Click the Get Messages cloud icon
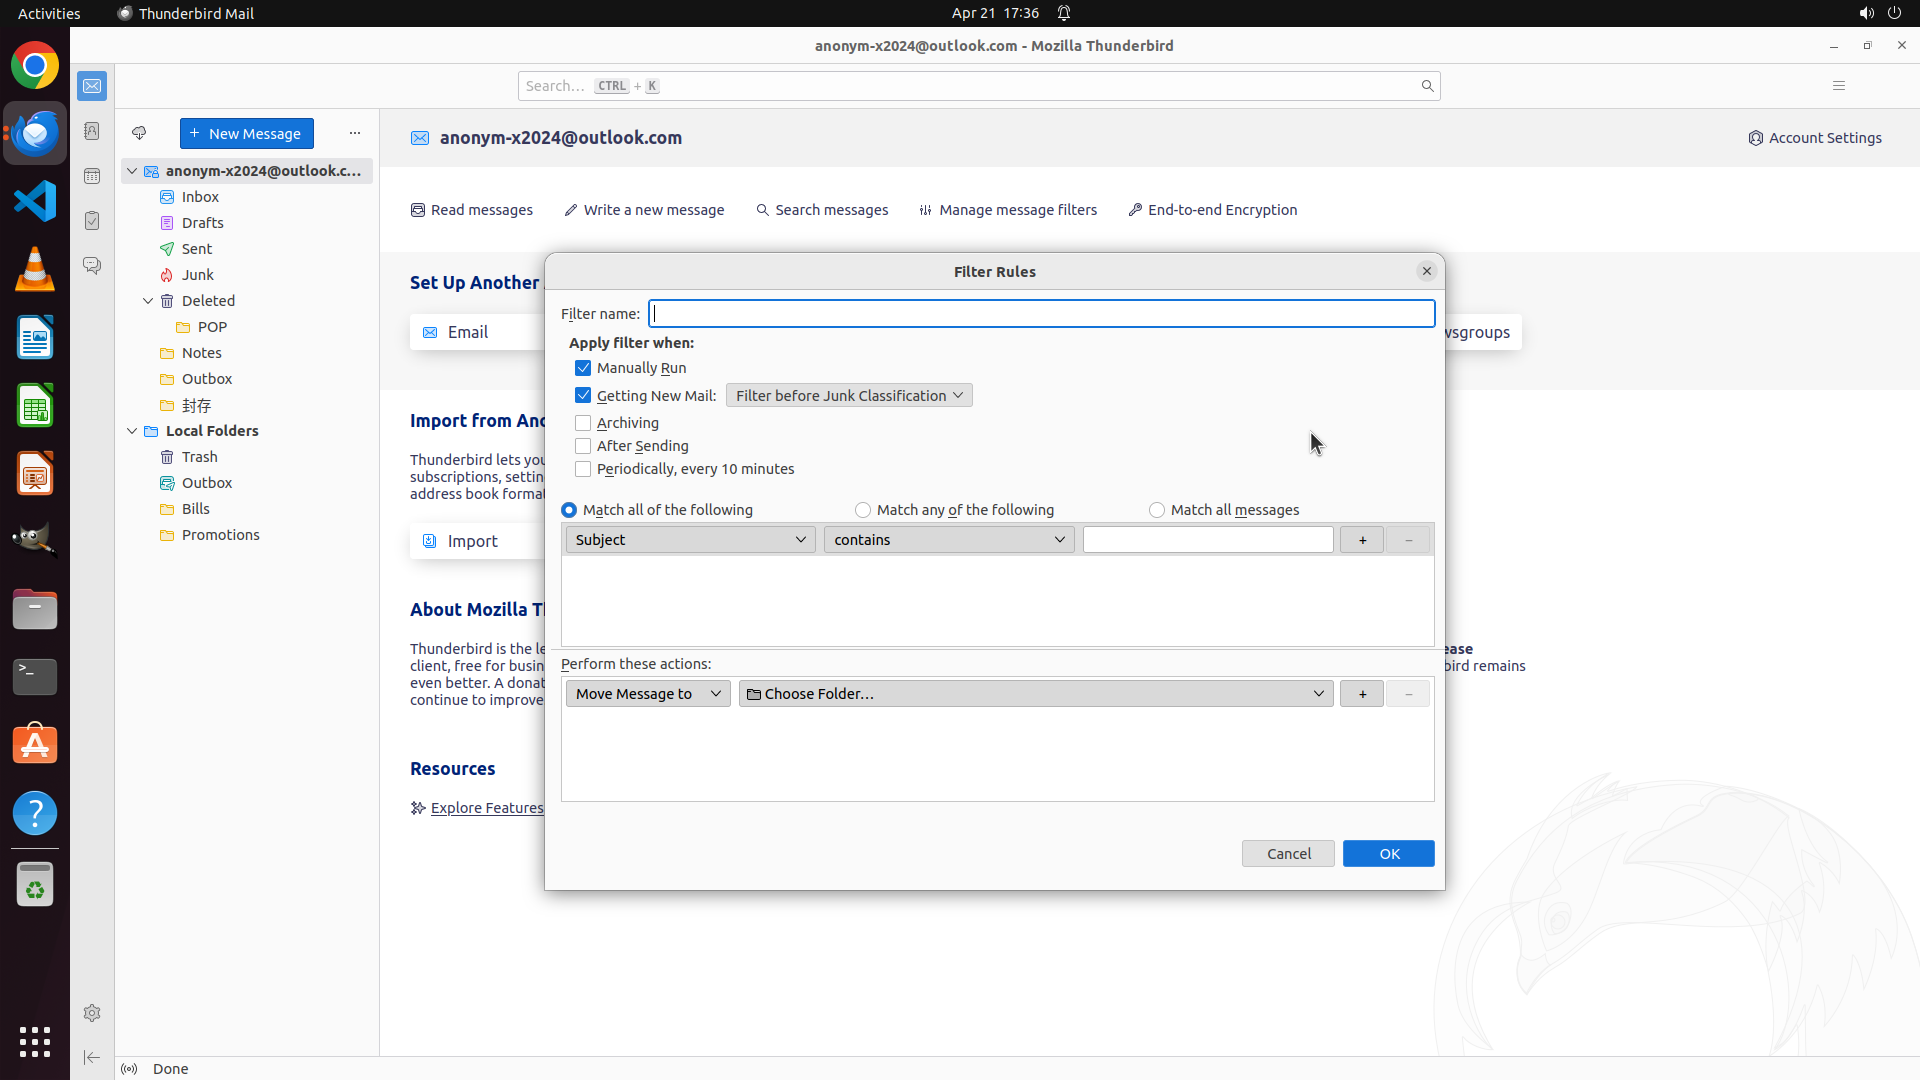Viewport: 1920px width, 1080px height. coord(139,133)
